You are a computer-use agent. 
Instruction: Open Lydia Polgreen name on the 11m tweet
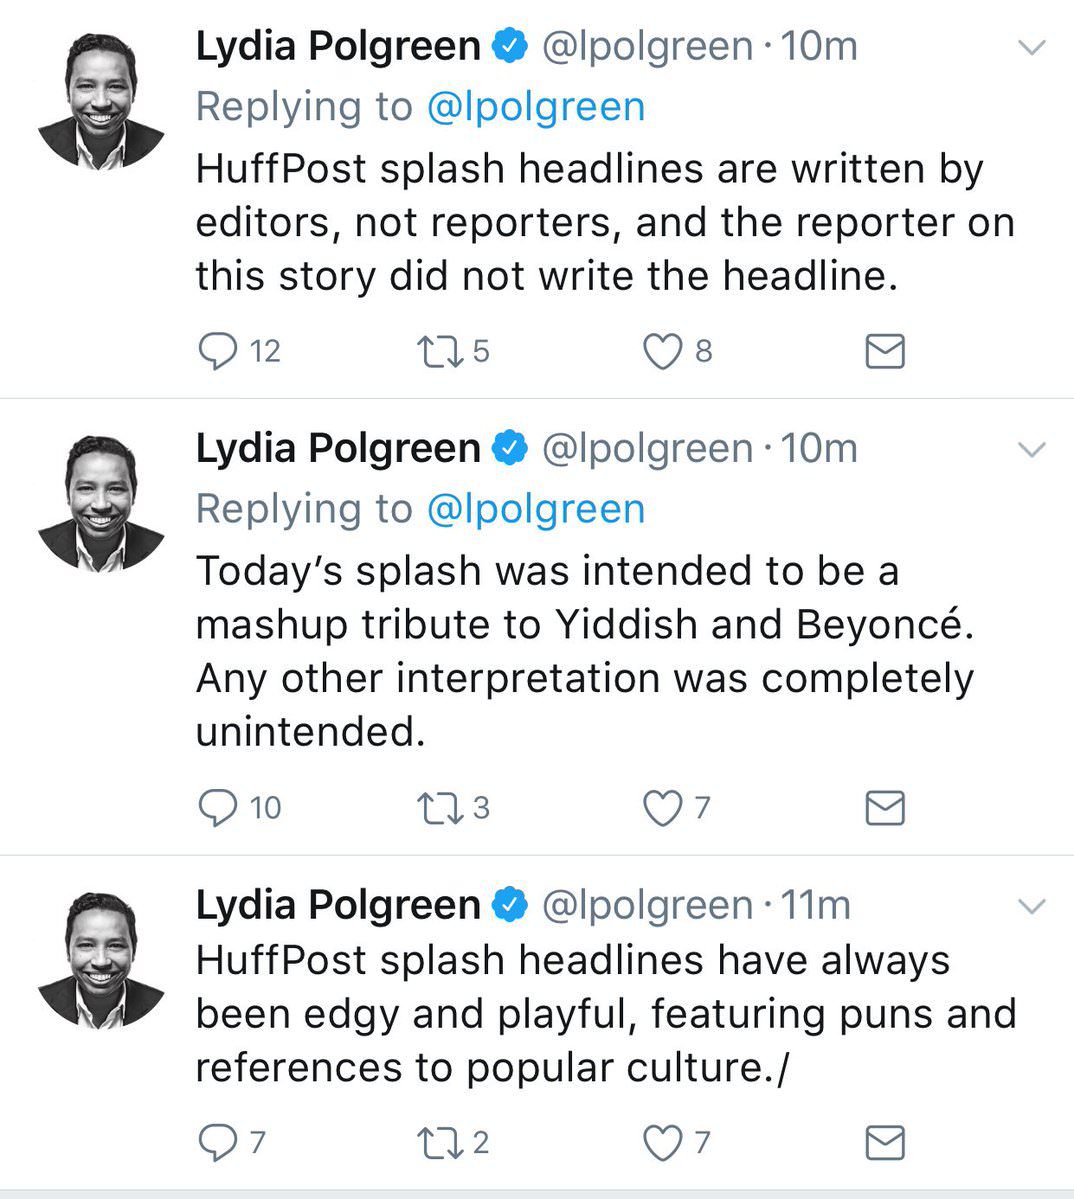point(338,905)
